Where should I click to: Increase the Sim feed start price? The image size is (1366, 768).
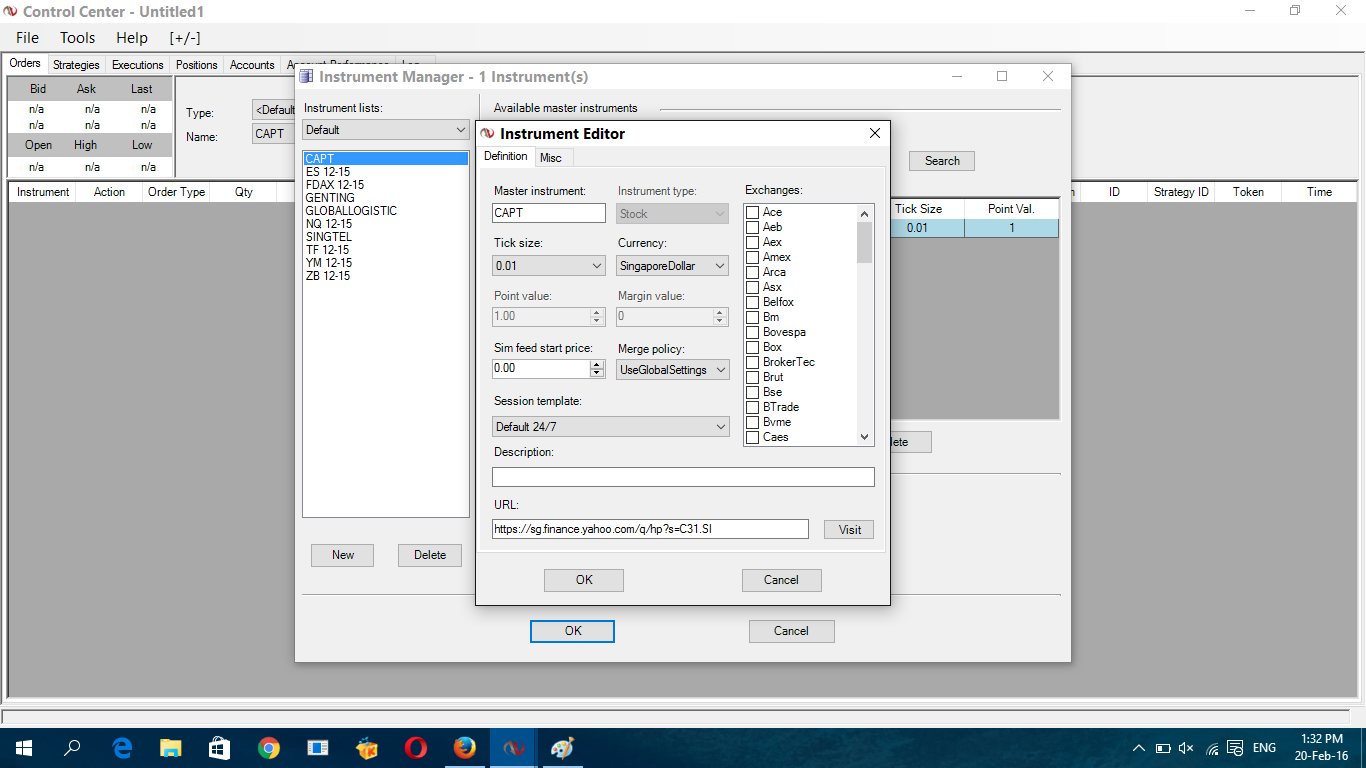tap(597, 364)
